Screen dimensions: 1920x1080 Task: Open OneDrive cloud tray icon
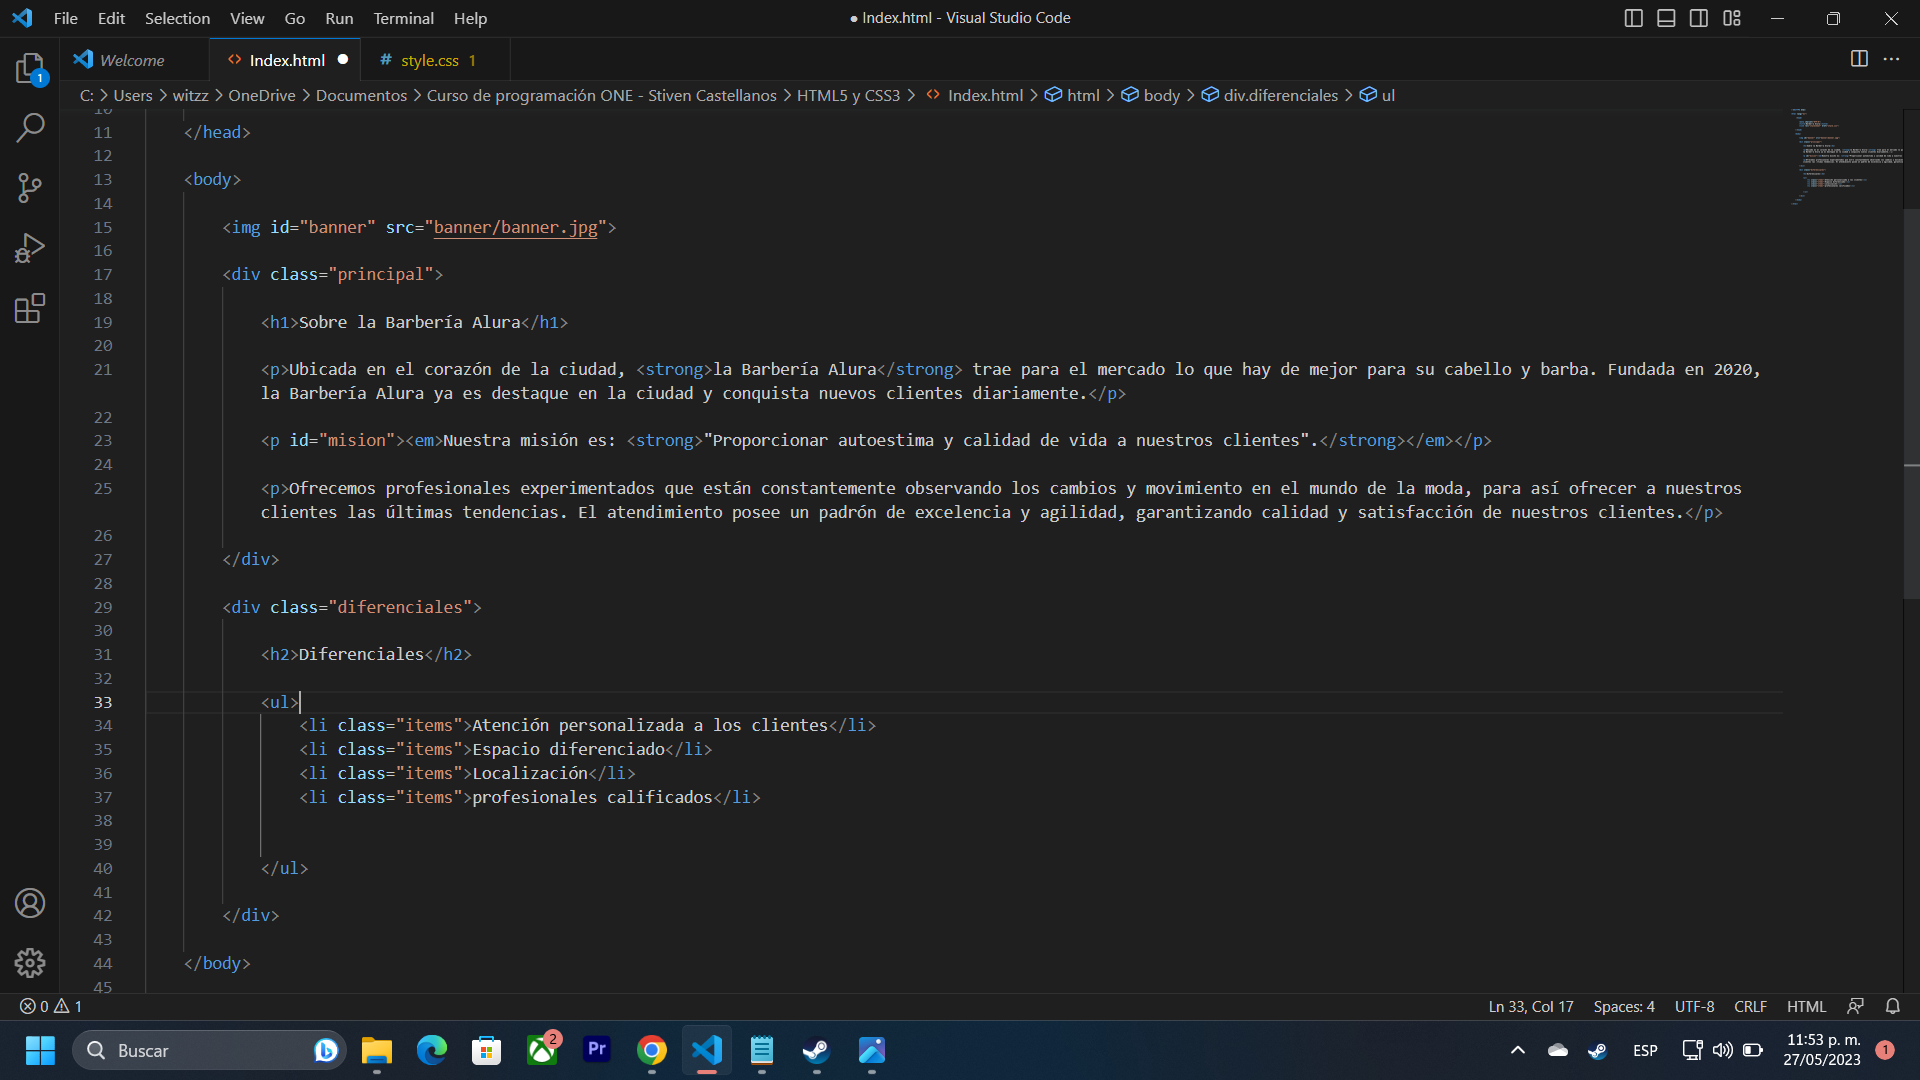1558,1050
